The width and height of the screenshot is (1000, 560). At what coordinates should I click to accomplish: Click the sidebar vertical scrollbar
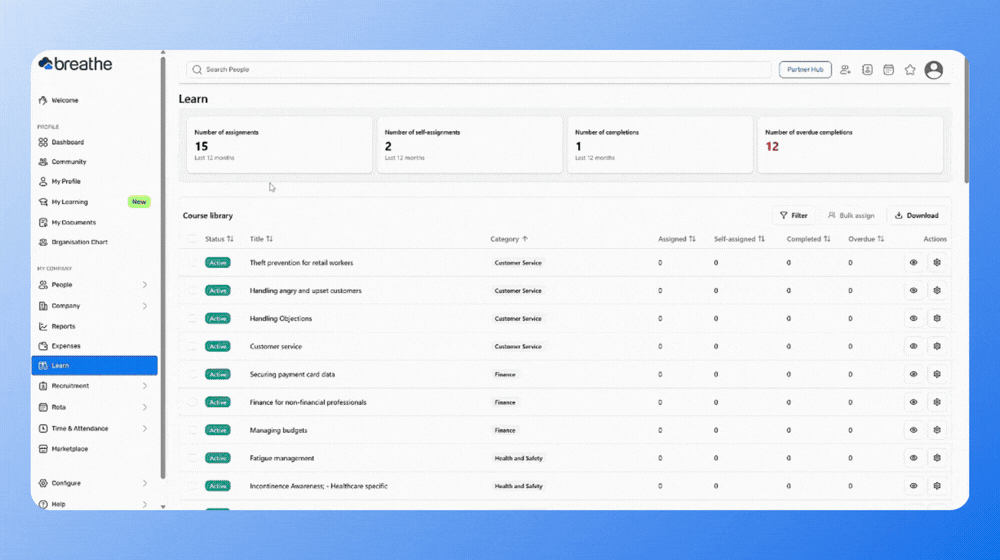coord(163,268)
